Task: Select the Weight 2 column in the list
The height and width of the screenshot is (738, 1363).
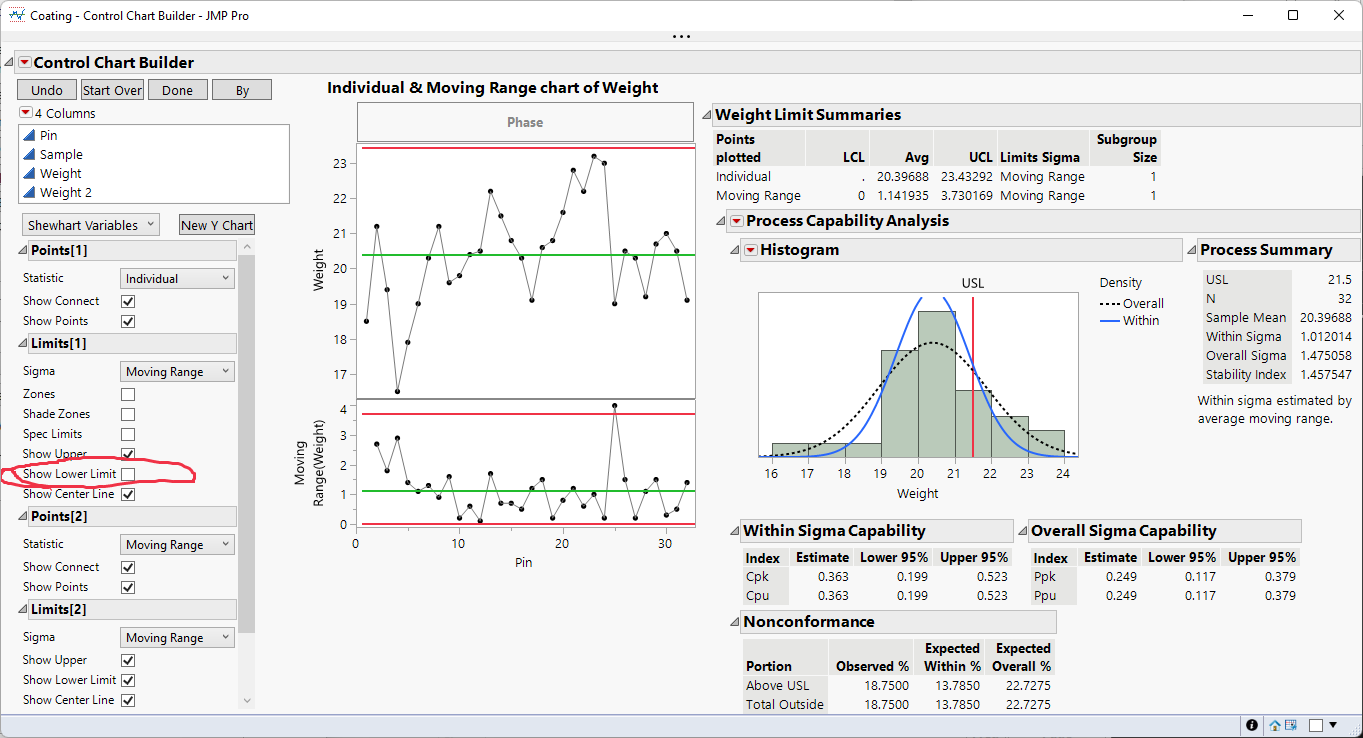Action: point(65,192)
